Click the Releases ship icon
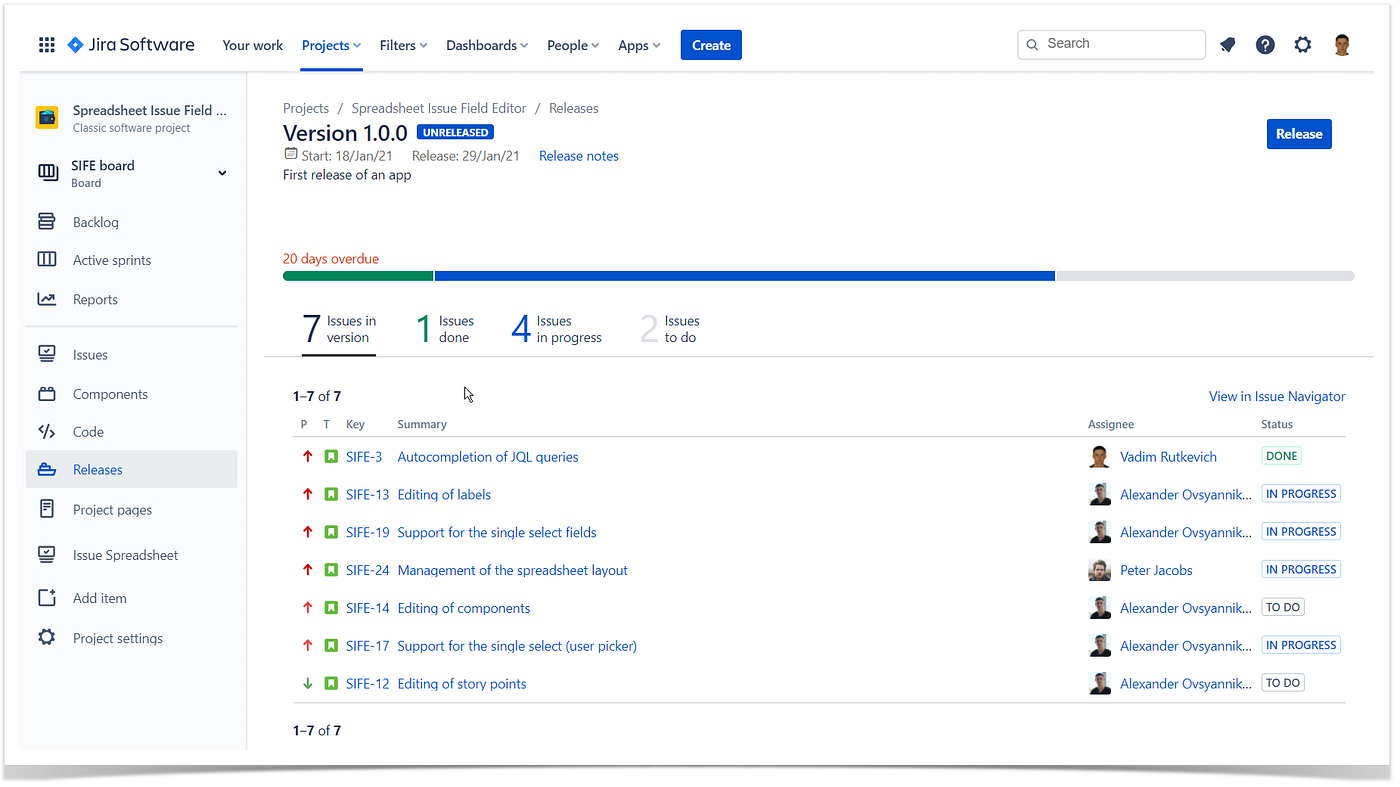Screen dimensions: 1400x787 coord(47,470)
